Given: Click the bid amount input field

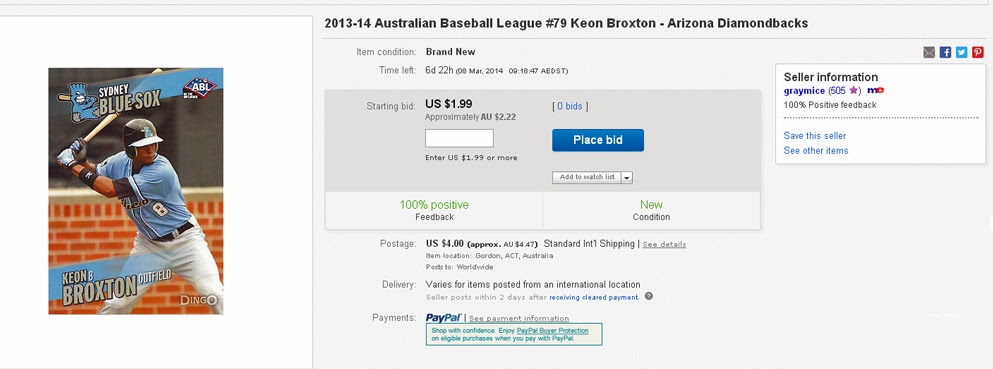Looking at the screenshot, I should pyautogui.click(x=459, y=138).
